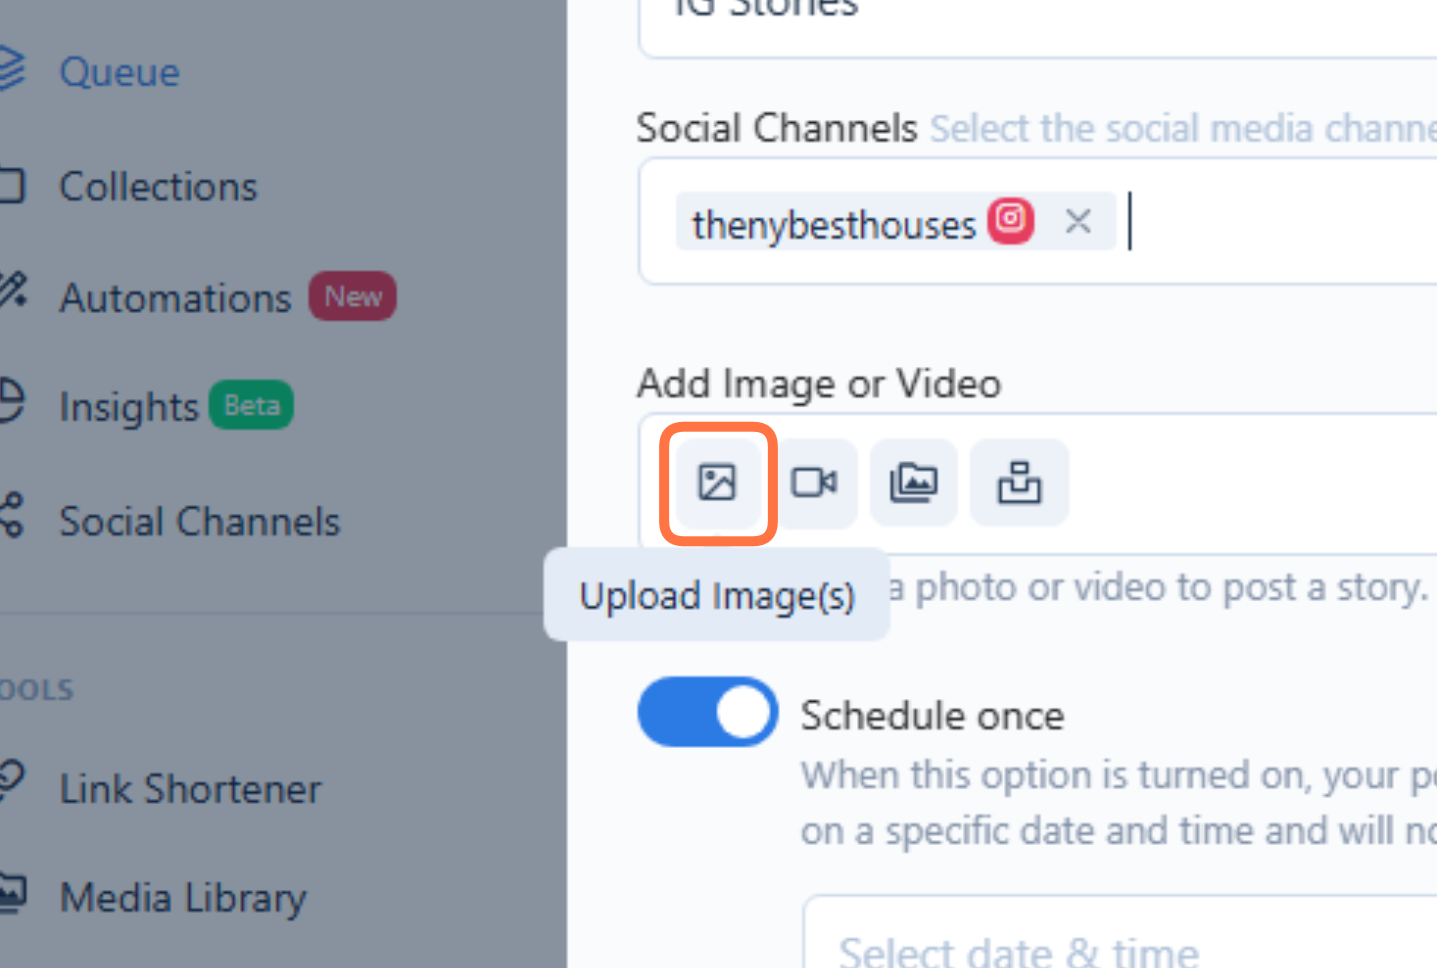The height and width of the screenshot is (968, 1437).
Task: Click the import from device icon
Action: (x=1018, y=483)
